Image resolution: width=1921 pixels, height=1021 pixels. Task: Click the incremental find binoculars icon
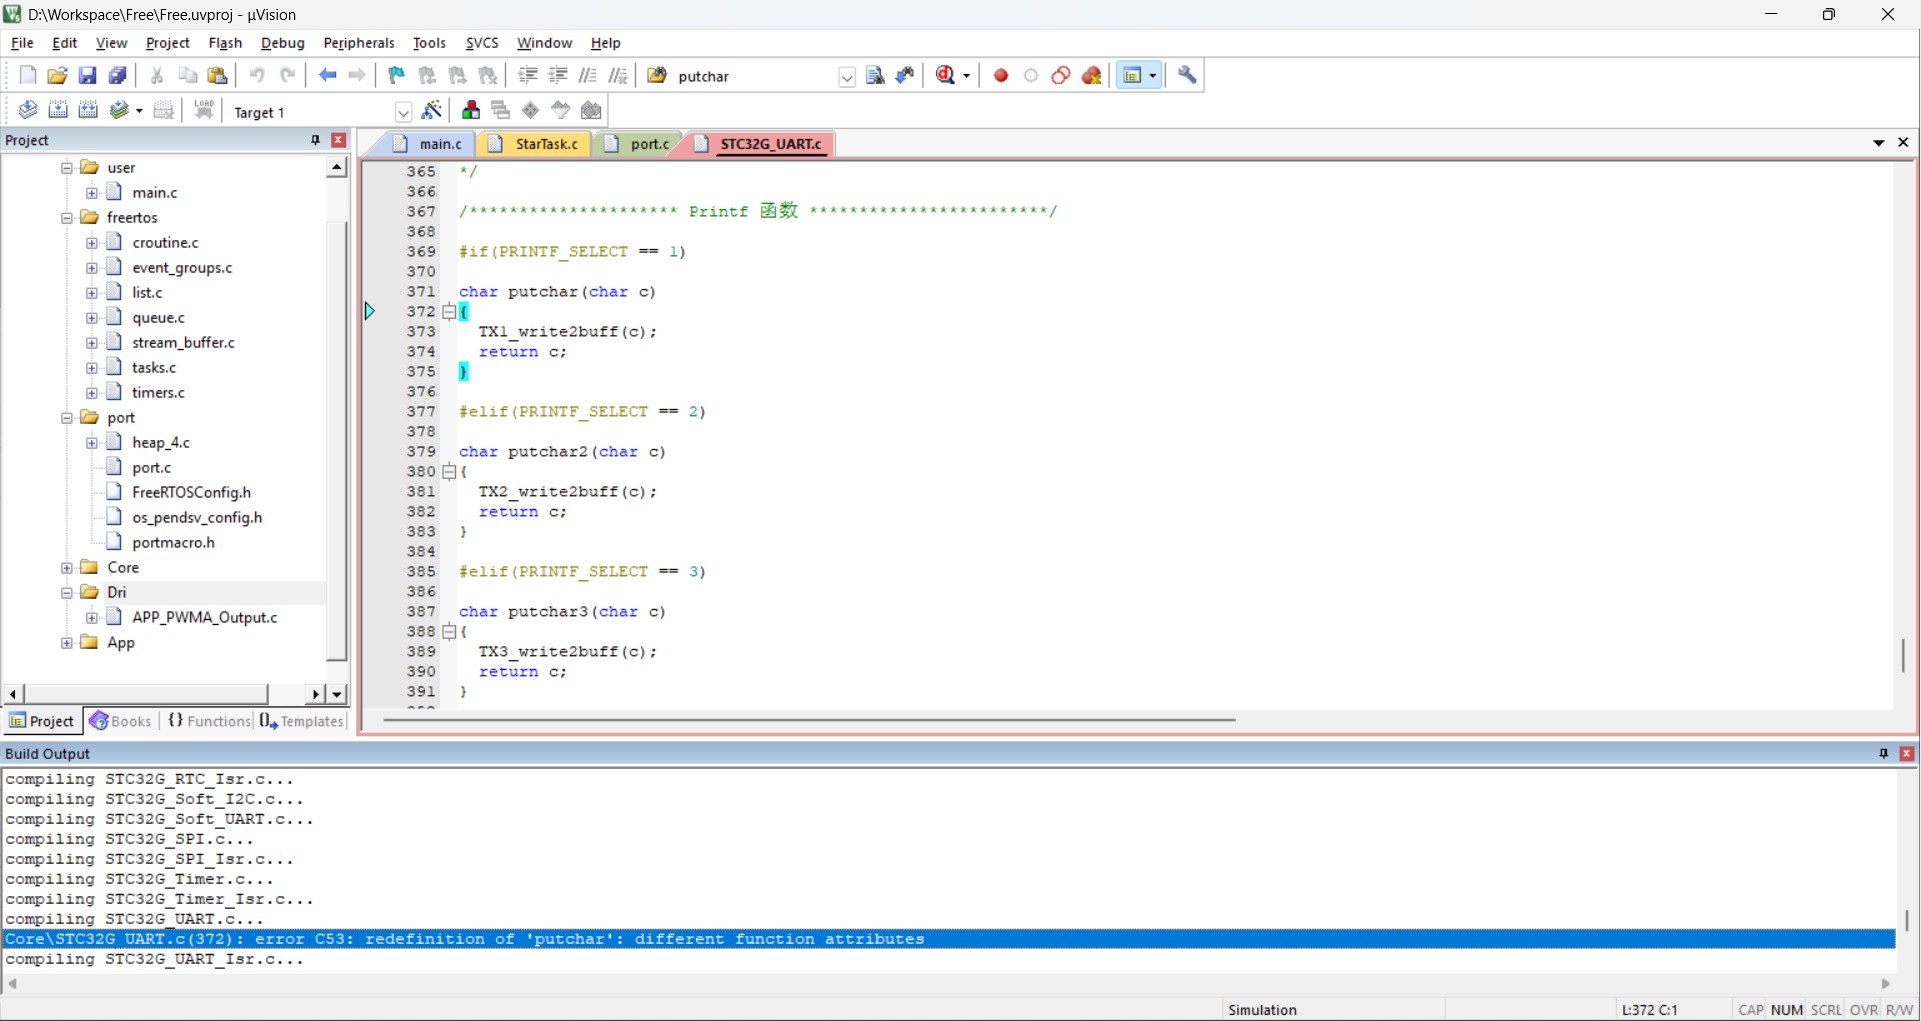coord(906,76)
